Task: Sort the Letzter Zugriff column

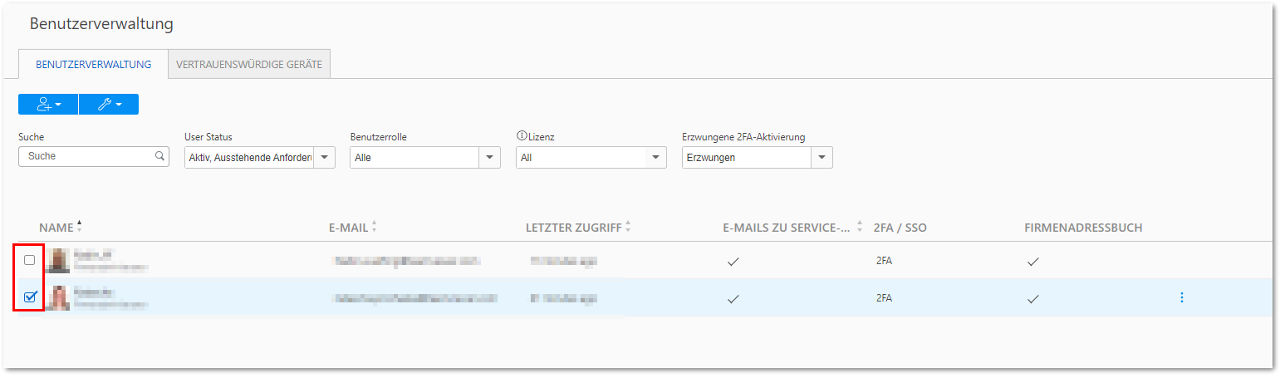Action: pyautogui.click(x=628, y=227)
